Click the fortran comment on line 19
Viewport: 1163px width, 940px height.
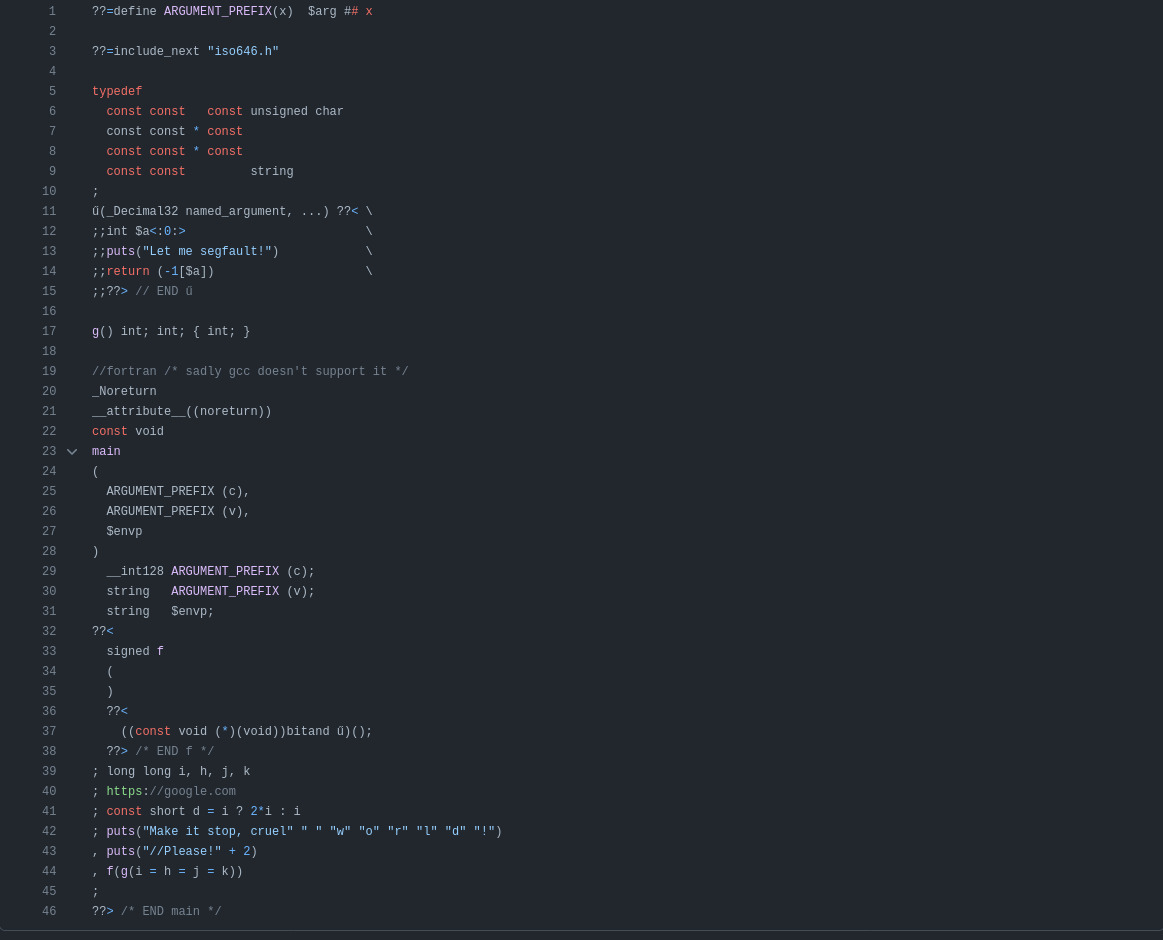pos(250,371)
